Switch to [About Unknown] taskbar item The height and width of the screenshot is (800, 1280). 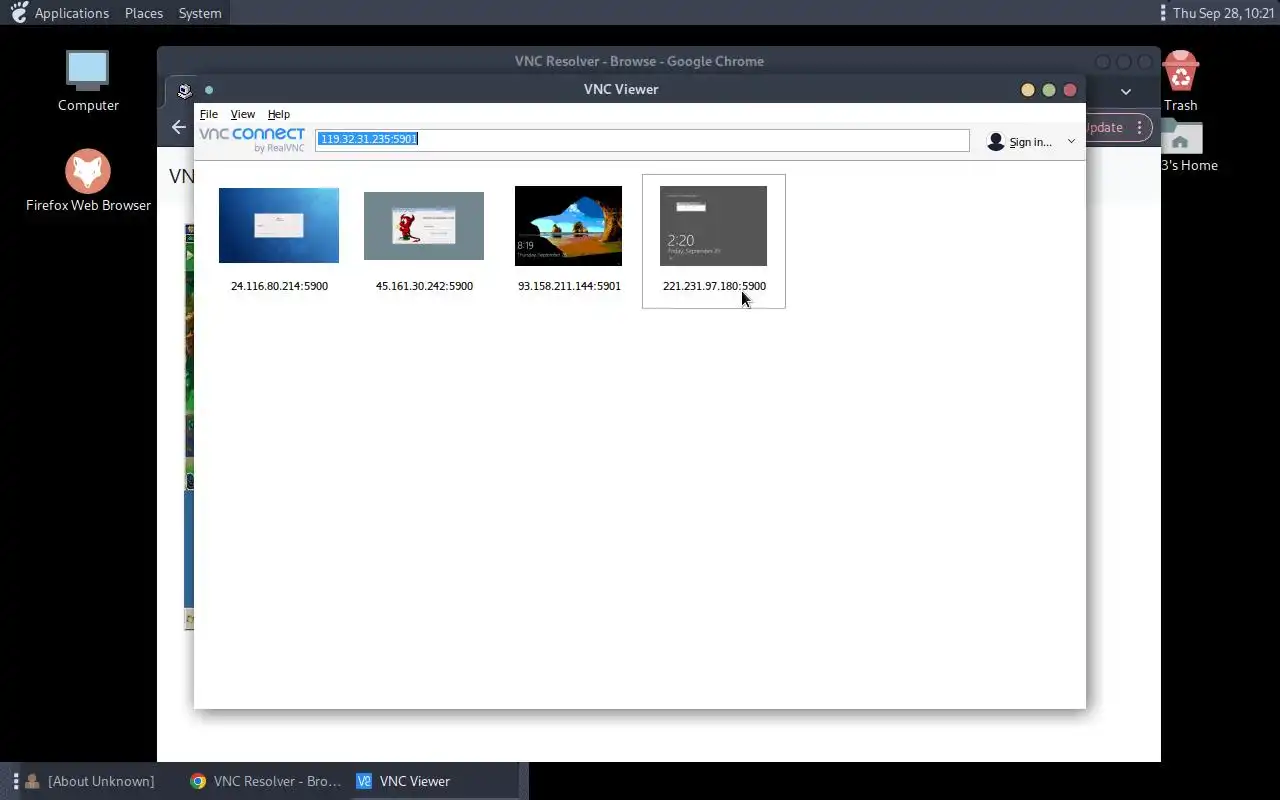pyautogui.click(x=91, y=781)
